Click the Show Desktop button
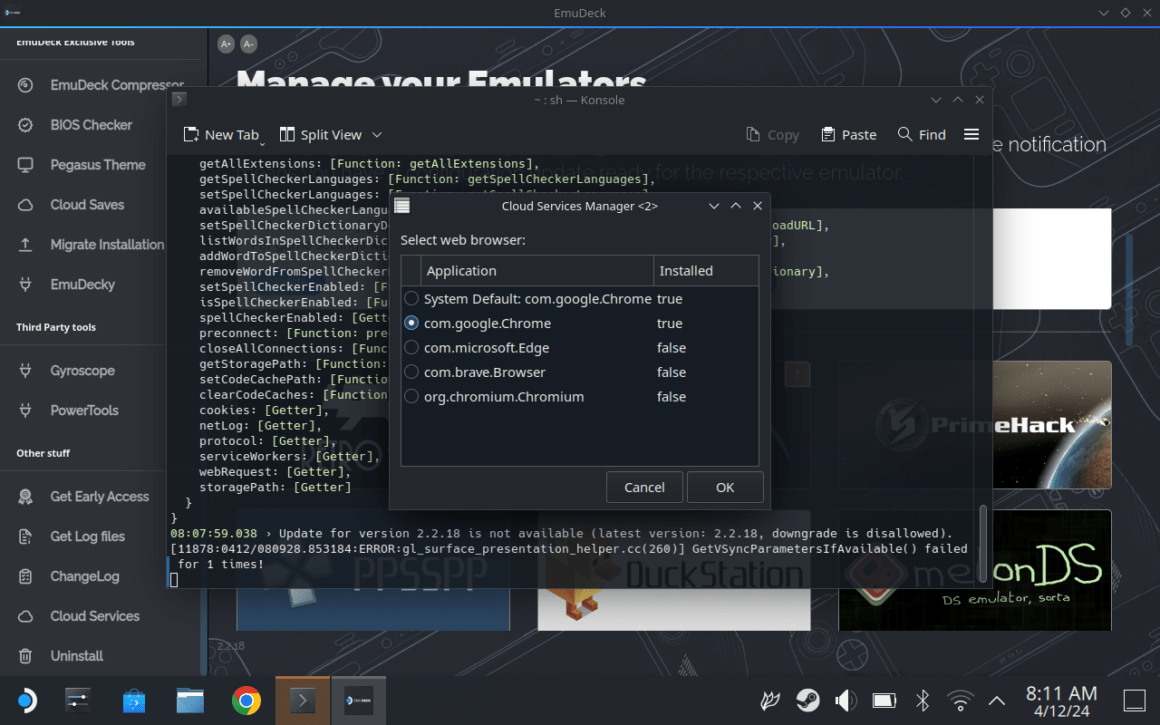The image size is (1160, 725). pos(1135,700)
